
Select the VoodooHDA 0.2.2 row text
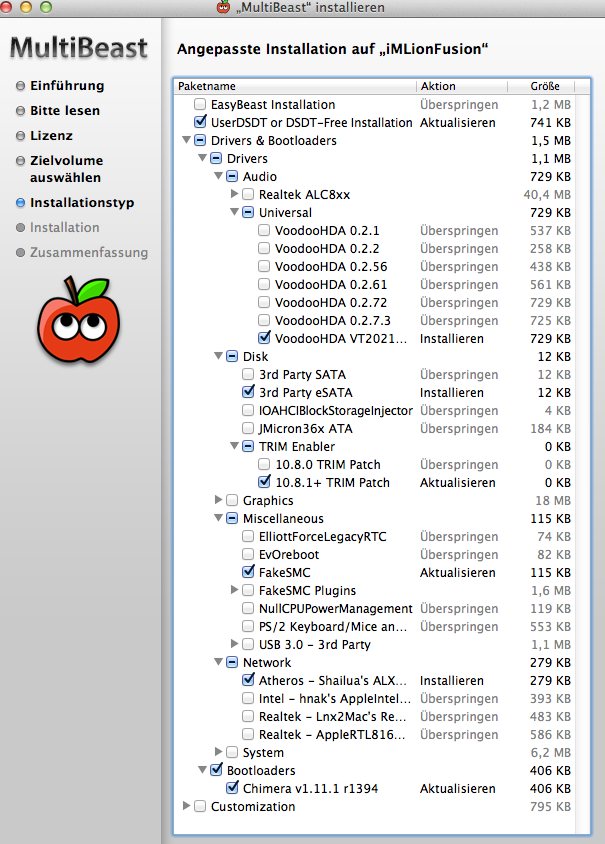(x=327, y=248)
